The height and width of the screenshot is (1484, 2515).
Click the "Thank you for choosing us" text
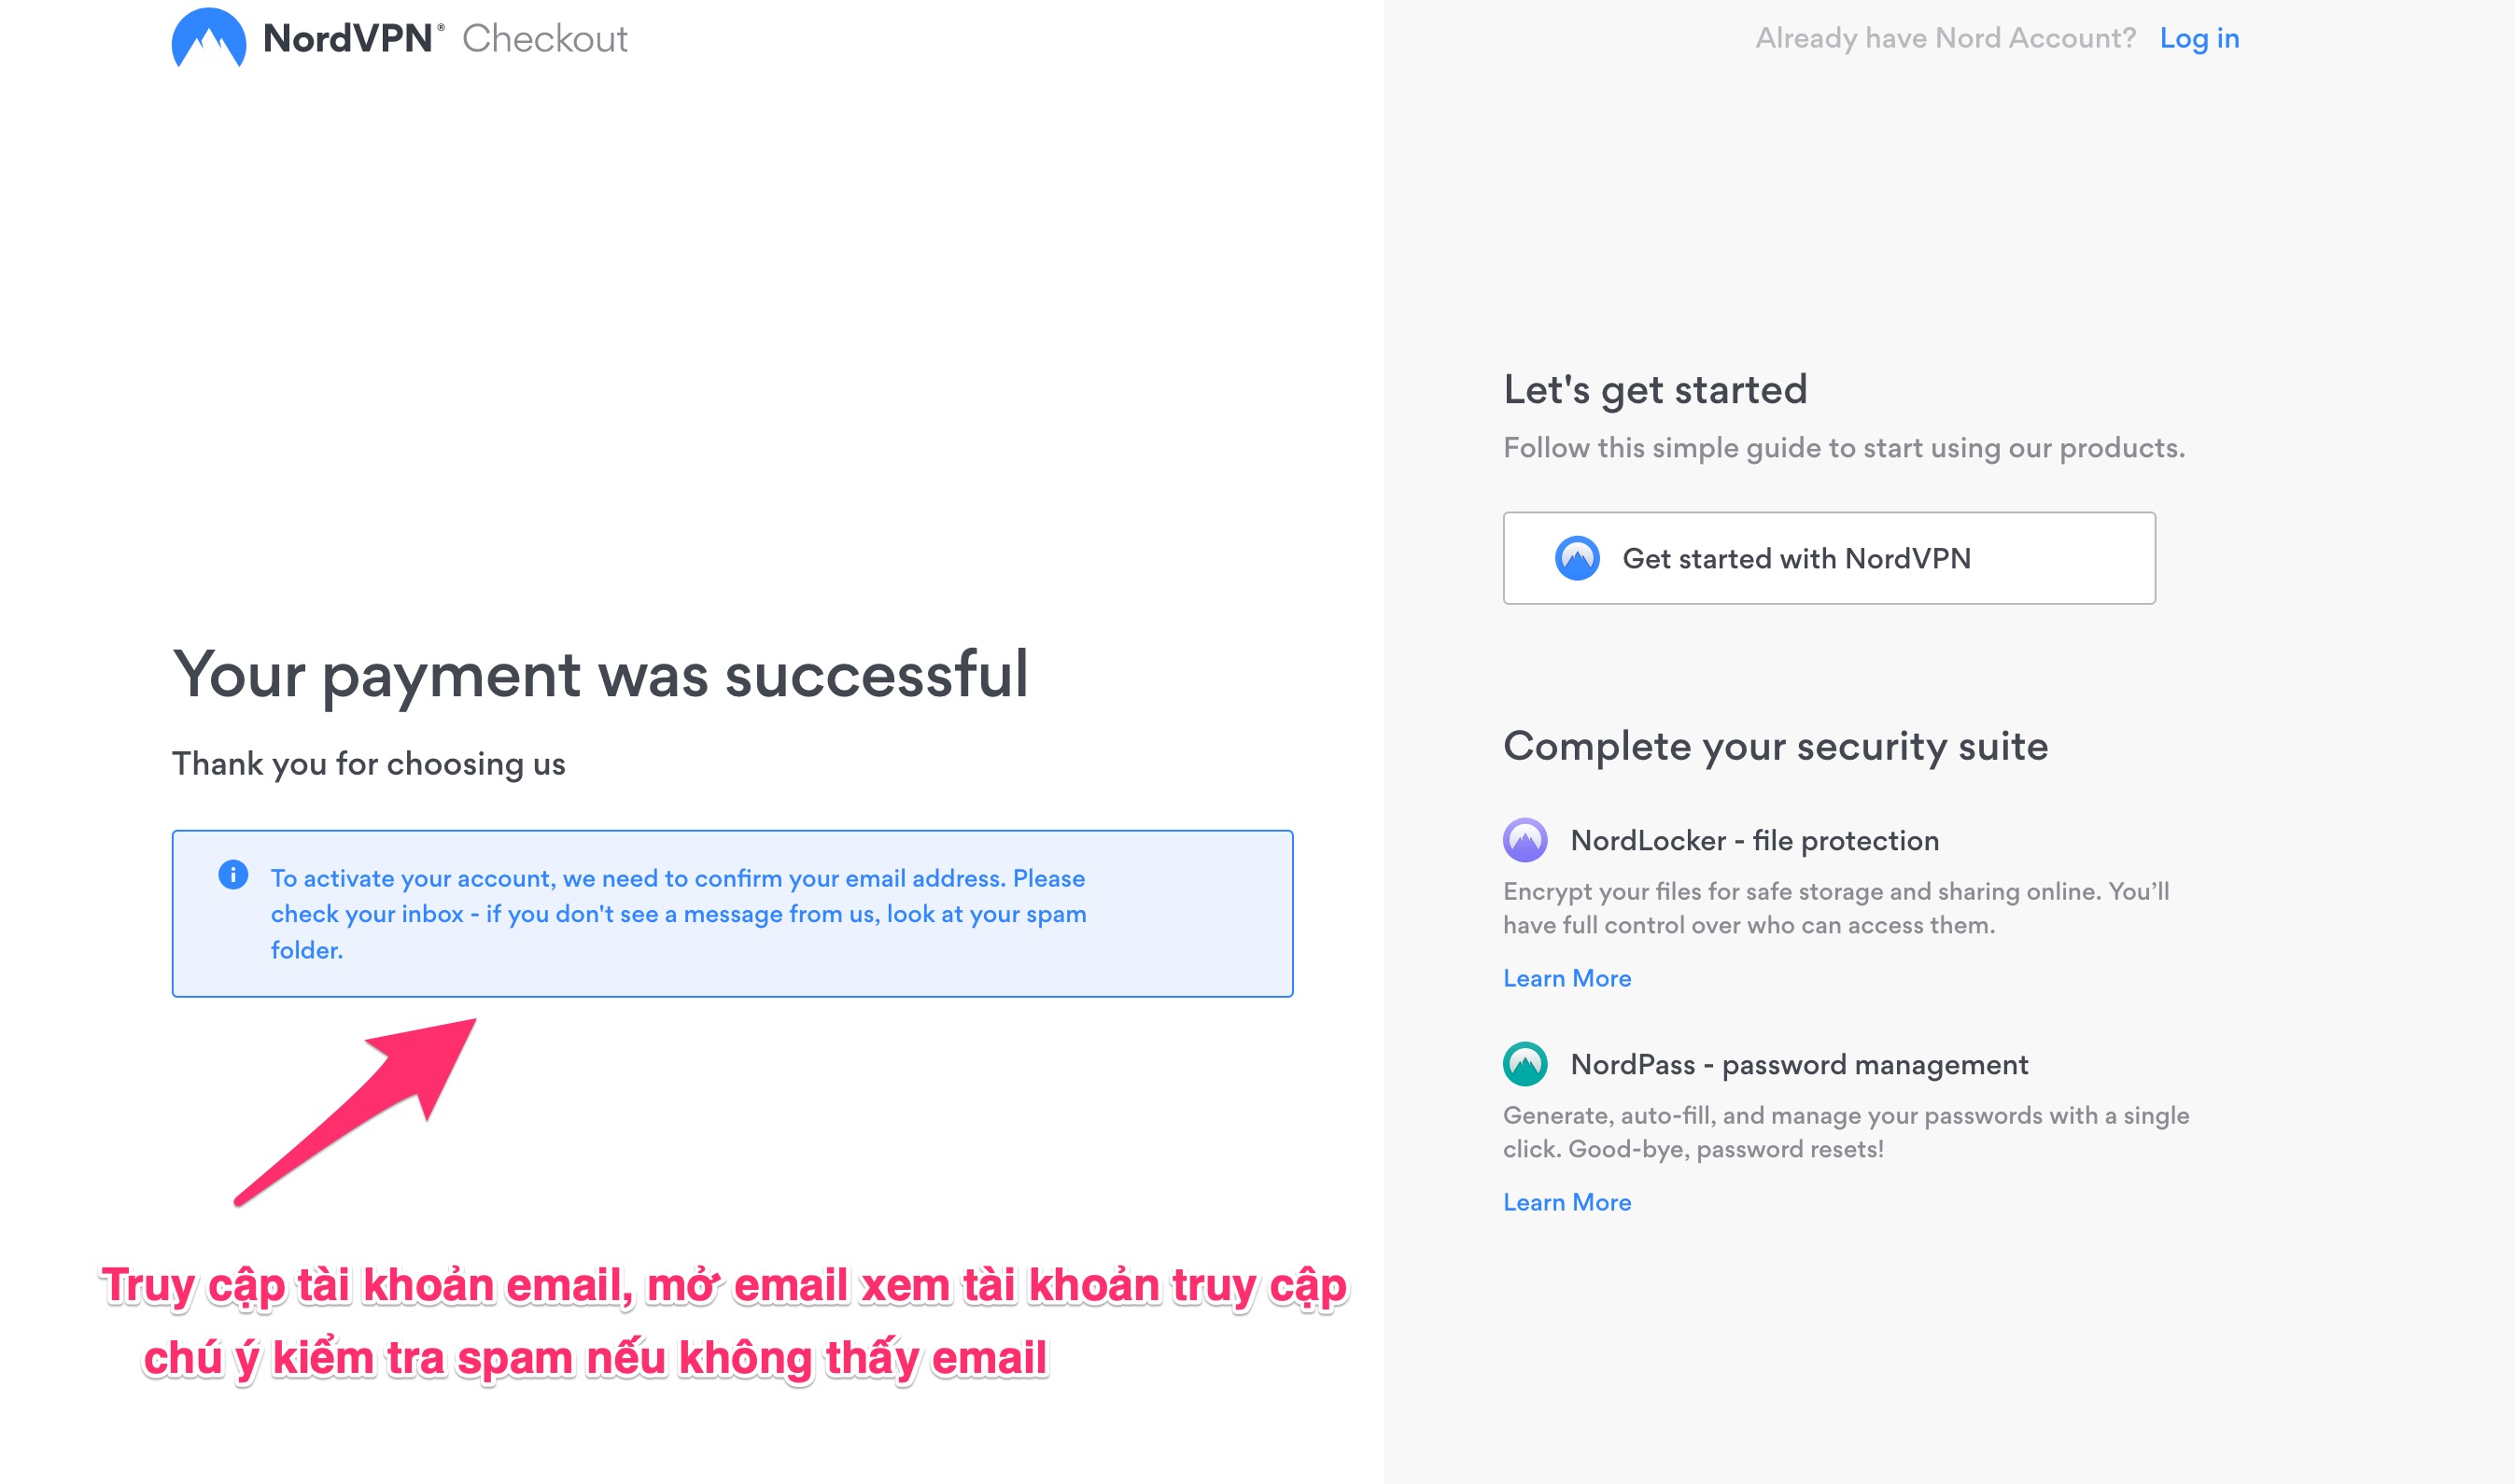tap(369, 764)
